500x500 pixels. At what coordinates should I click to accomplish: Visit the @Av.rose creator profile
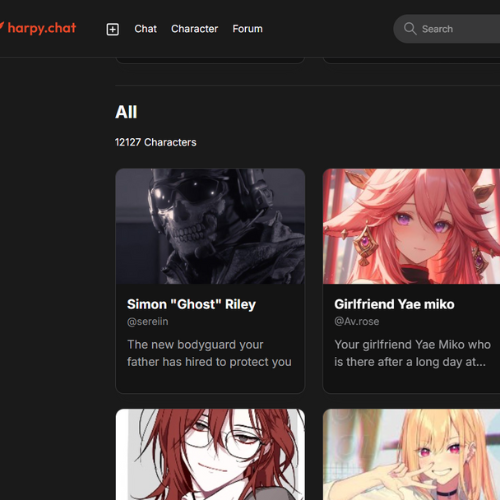[357, 322]
